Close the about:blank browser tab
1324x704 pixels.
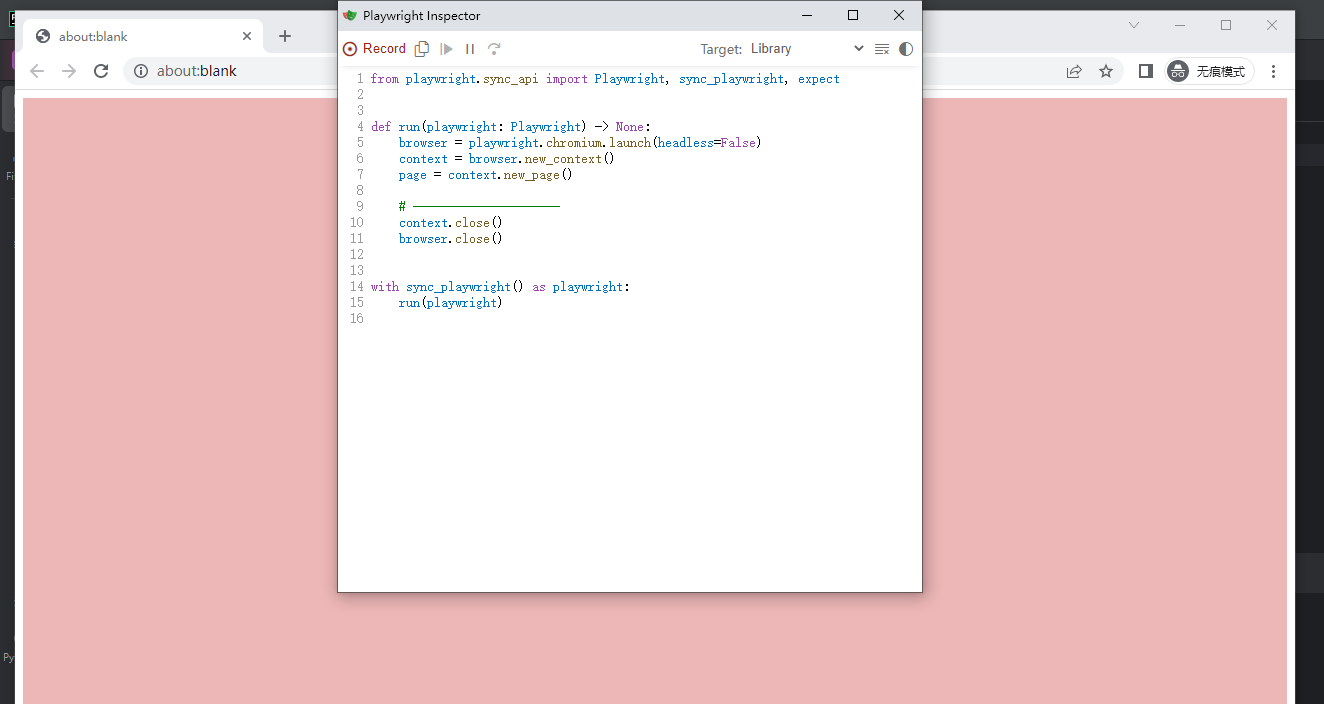tap(247, 36)
